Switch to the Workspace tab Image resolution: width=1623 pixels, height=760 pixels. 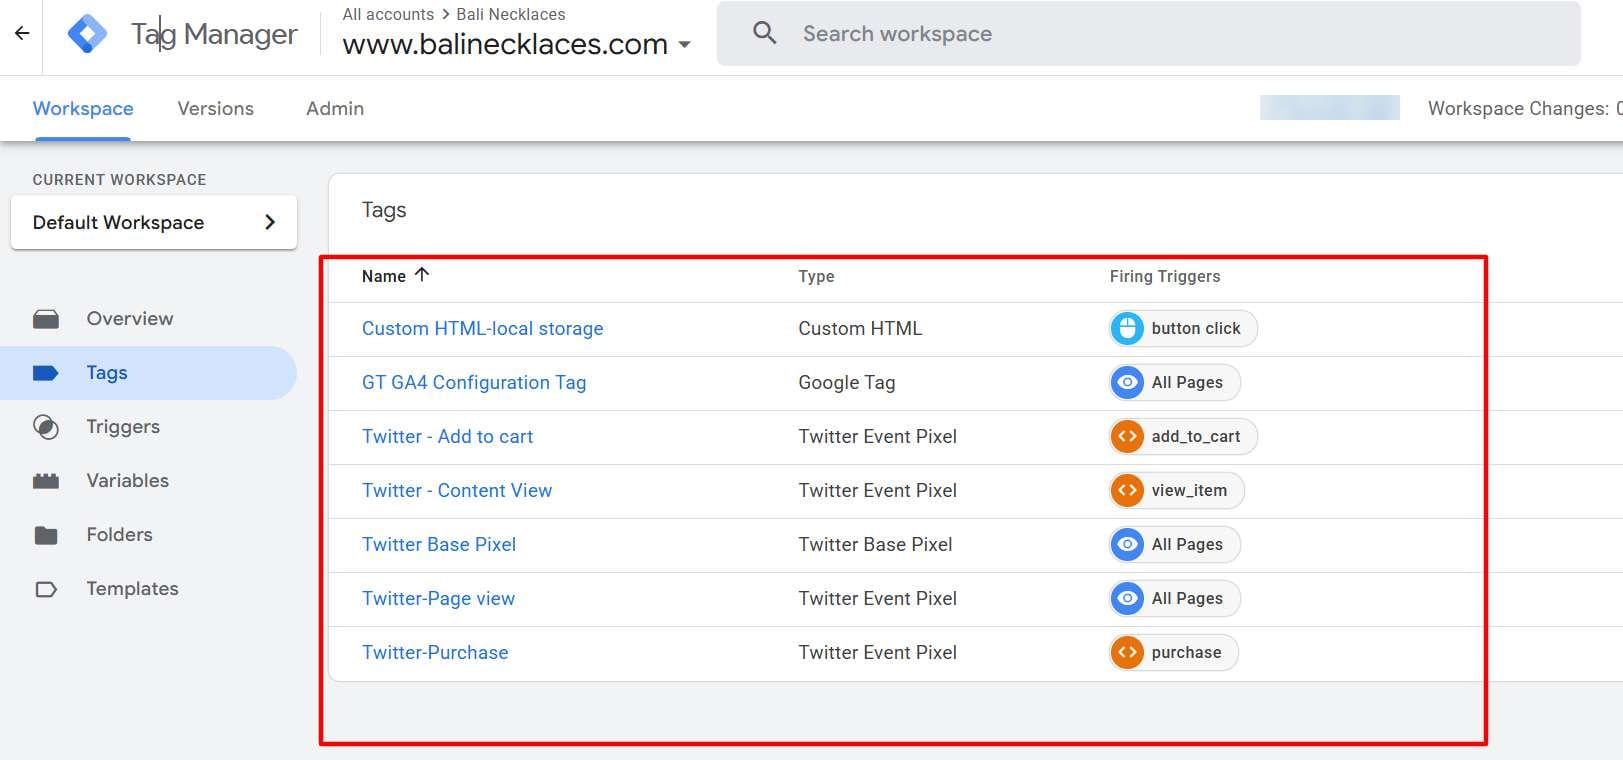pos(83,108)
